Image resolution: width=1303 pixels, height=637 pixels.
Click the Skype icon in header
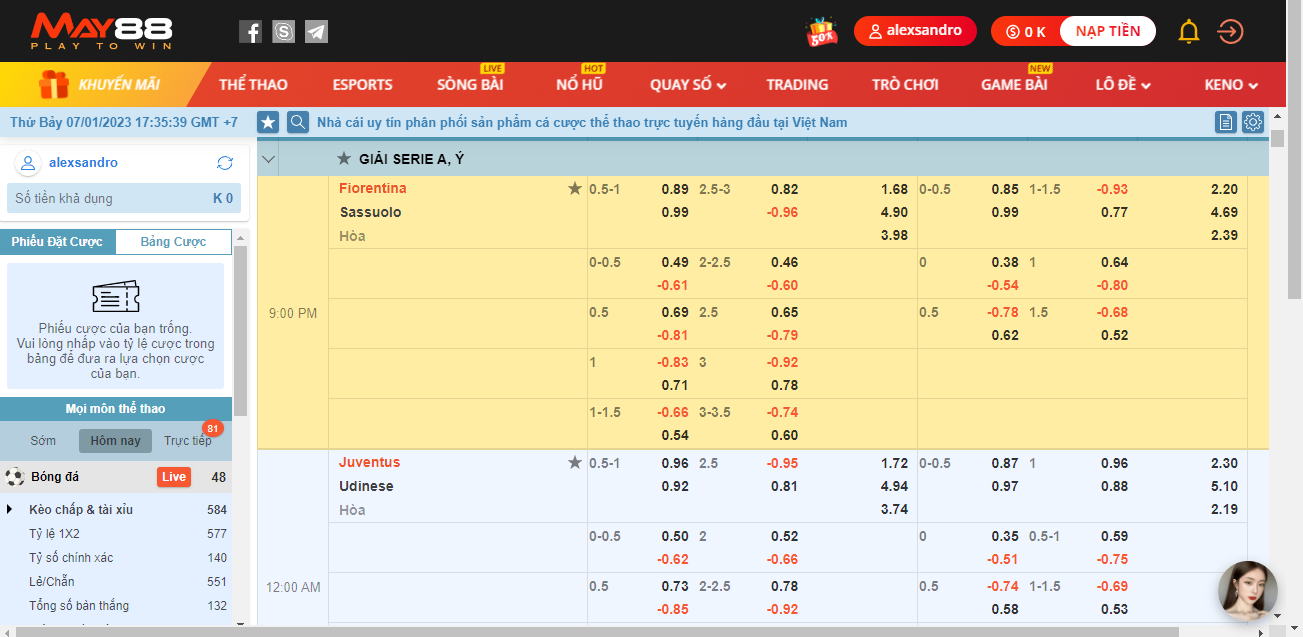(283, 32)
